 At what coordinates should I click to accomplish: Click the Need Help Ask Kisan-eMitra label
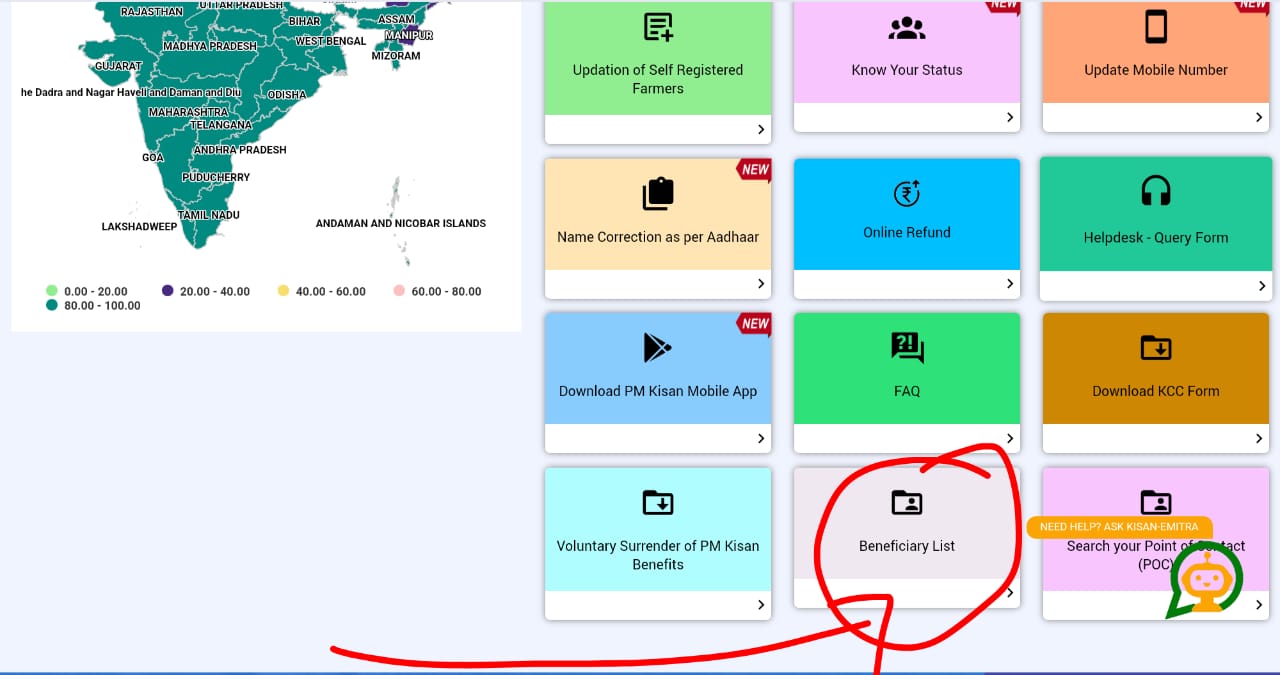click(x=1118, y=527)
